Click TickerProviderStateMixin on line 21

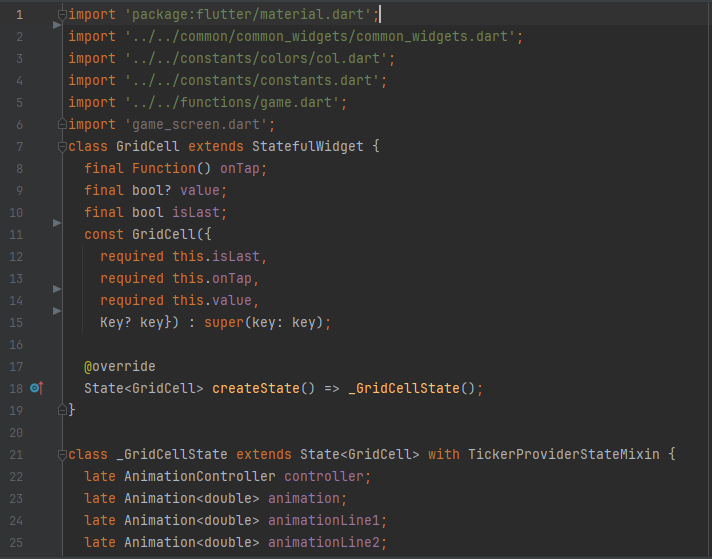tap(564, 455)
